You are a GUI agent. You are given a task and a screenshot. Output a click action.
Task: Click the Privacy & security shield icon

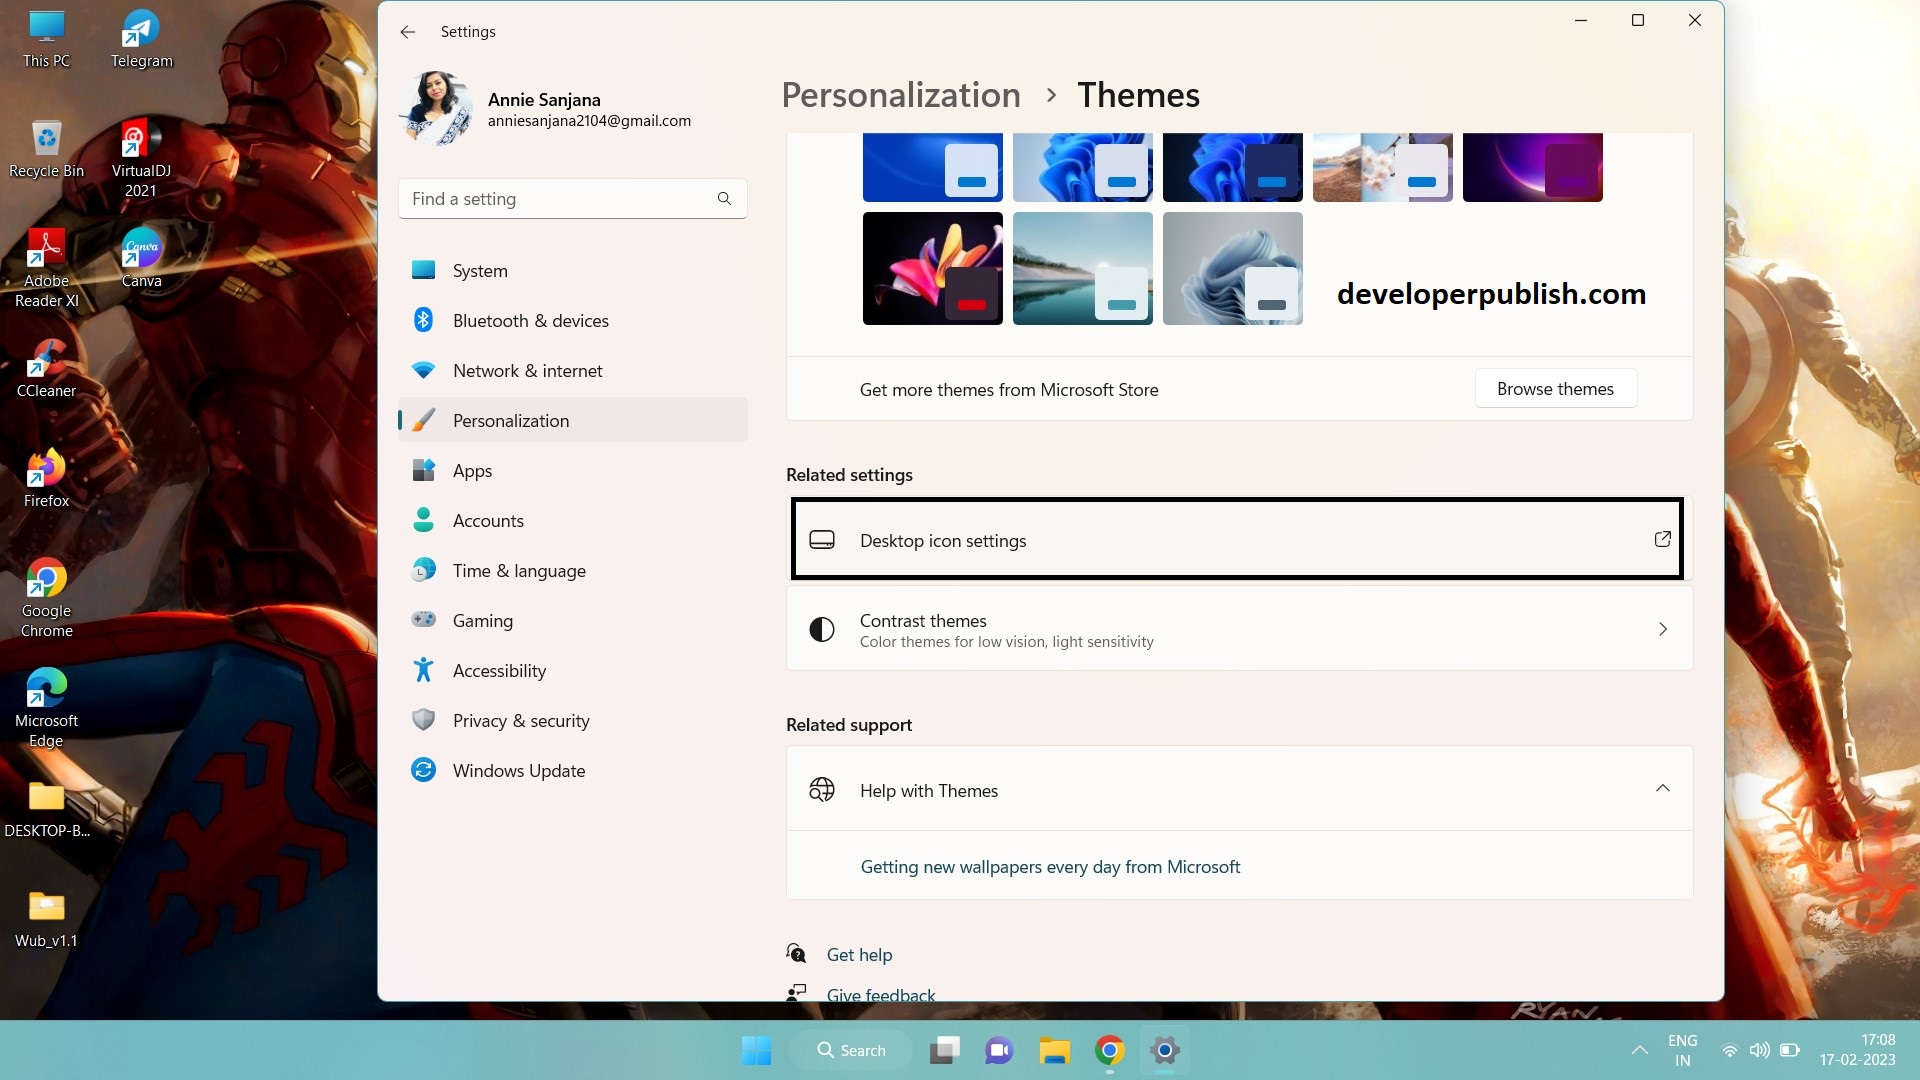click(x=424, y=720)
